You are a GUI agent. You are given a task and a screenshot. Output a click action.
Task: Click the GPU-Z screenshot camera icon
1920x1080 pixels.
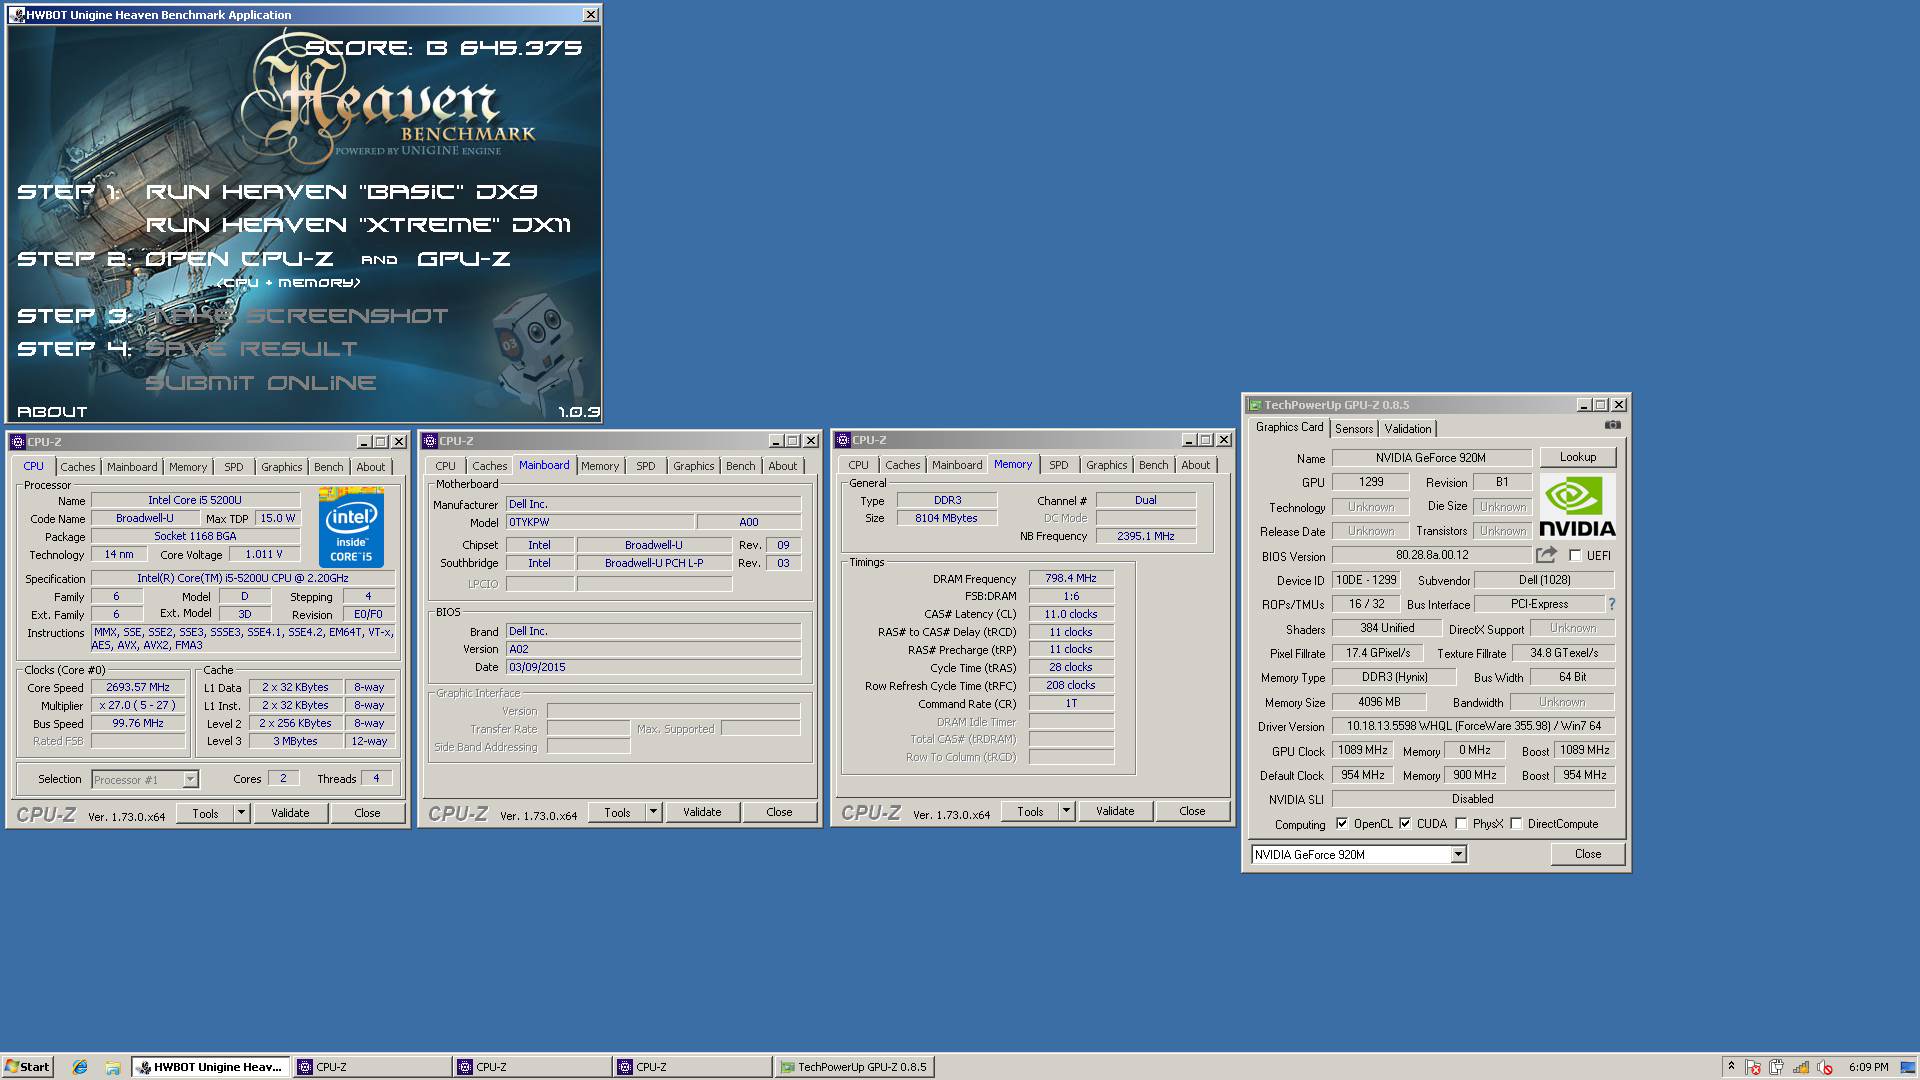click(x=1612, y=425)
